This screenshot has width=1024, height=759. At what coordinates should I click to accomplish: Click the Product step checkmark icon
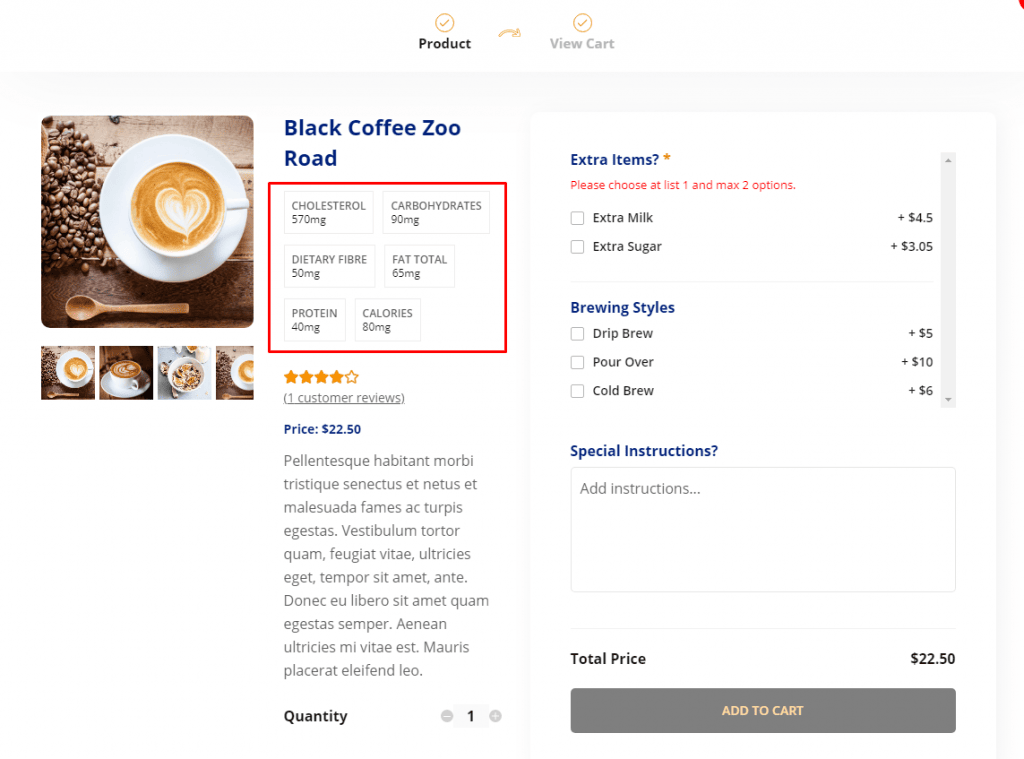[444, 22]
